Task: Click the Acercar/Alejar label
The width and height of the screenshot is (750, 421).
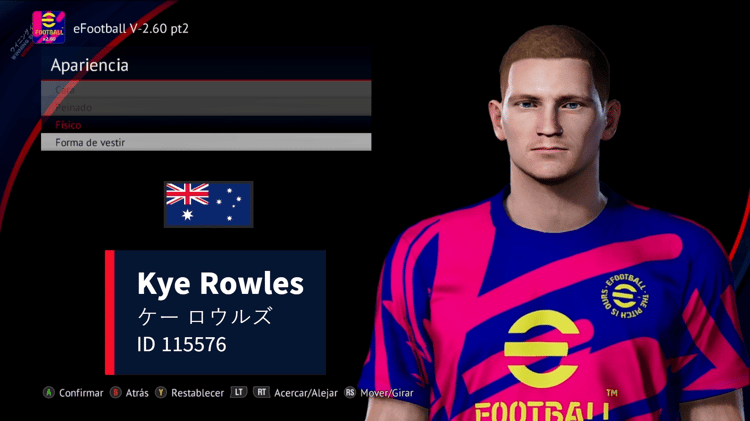Action: click(x=306, y=393)
